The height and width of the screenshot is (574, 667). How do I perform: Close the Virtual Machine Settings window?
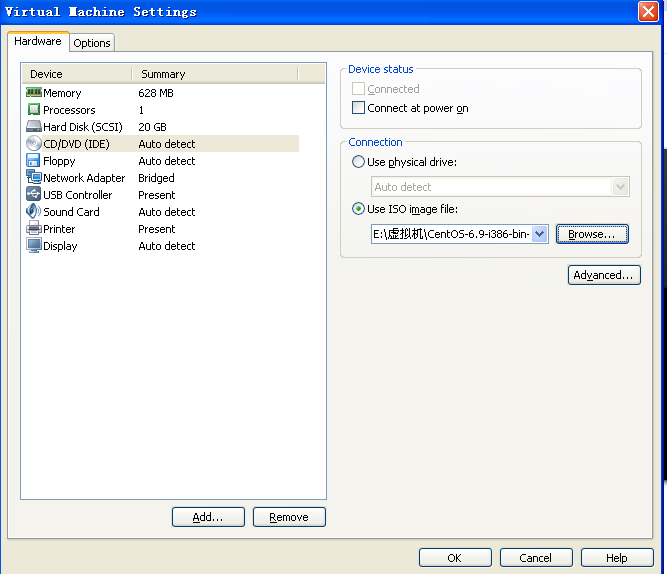pos(648,11)
